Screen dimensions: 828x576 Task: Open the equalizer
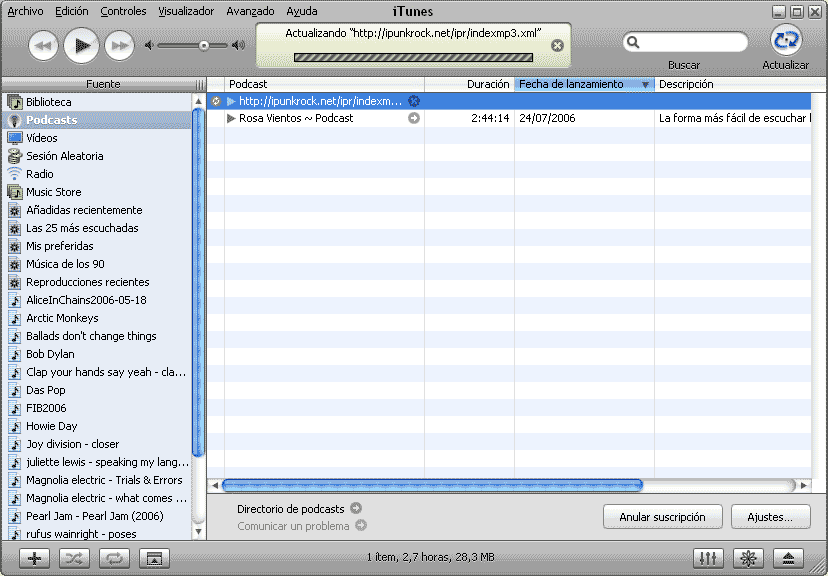[708, 558]
